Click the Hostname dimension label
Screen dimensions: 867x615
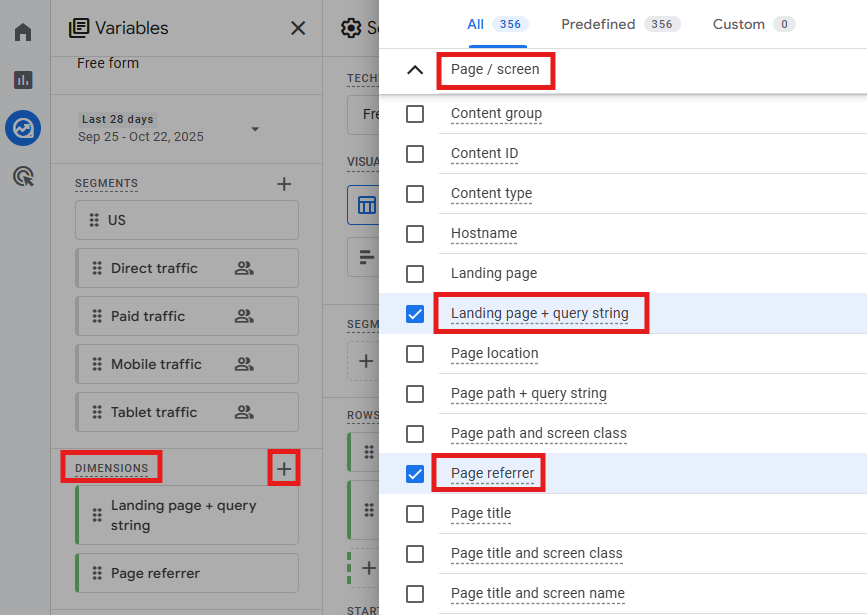tap(484, 233)
